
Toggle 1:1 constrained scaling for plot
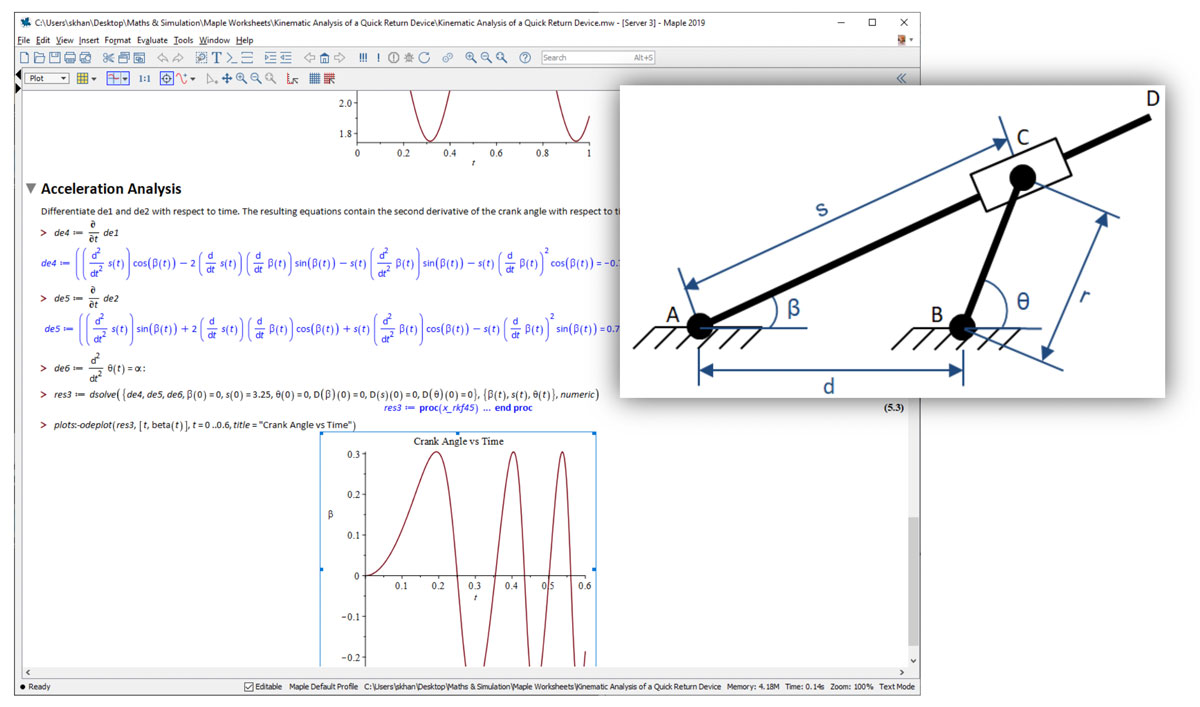144,78
